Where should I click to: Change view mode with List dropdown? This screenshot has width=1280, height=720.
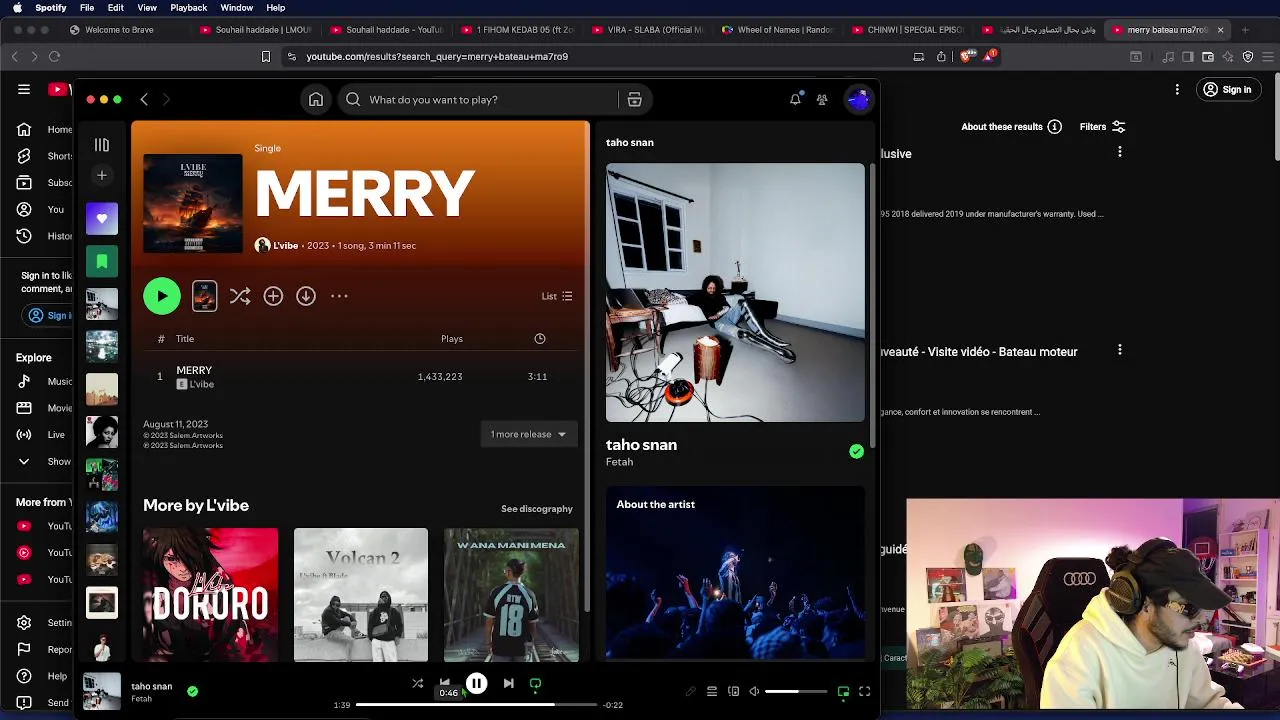(557, 296)
